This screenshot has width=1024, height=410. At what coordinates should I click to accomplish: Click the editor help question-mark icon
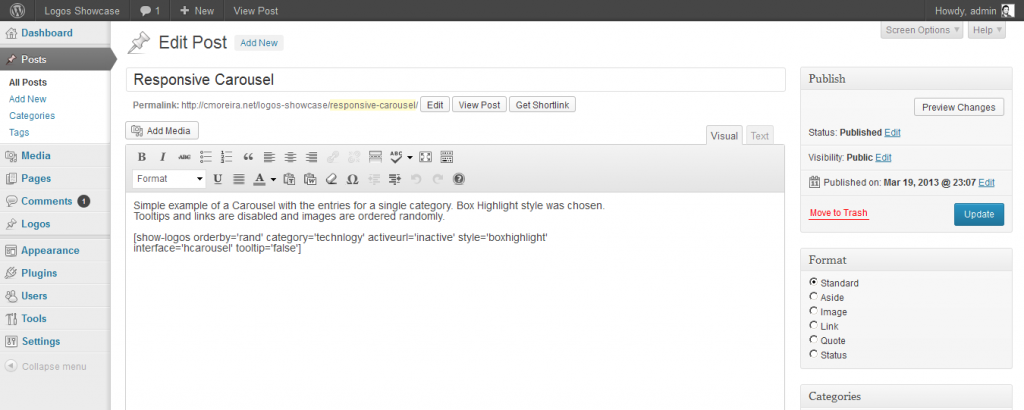coord(459,180)
